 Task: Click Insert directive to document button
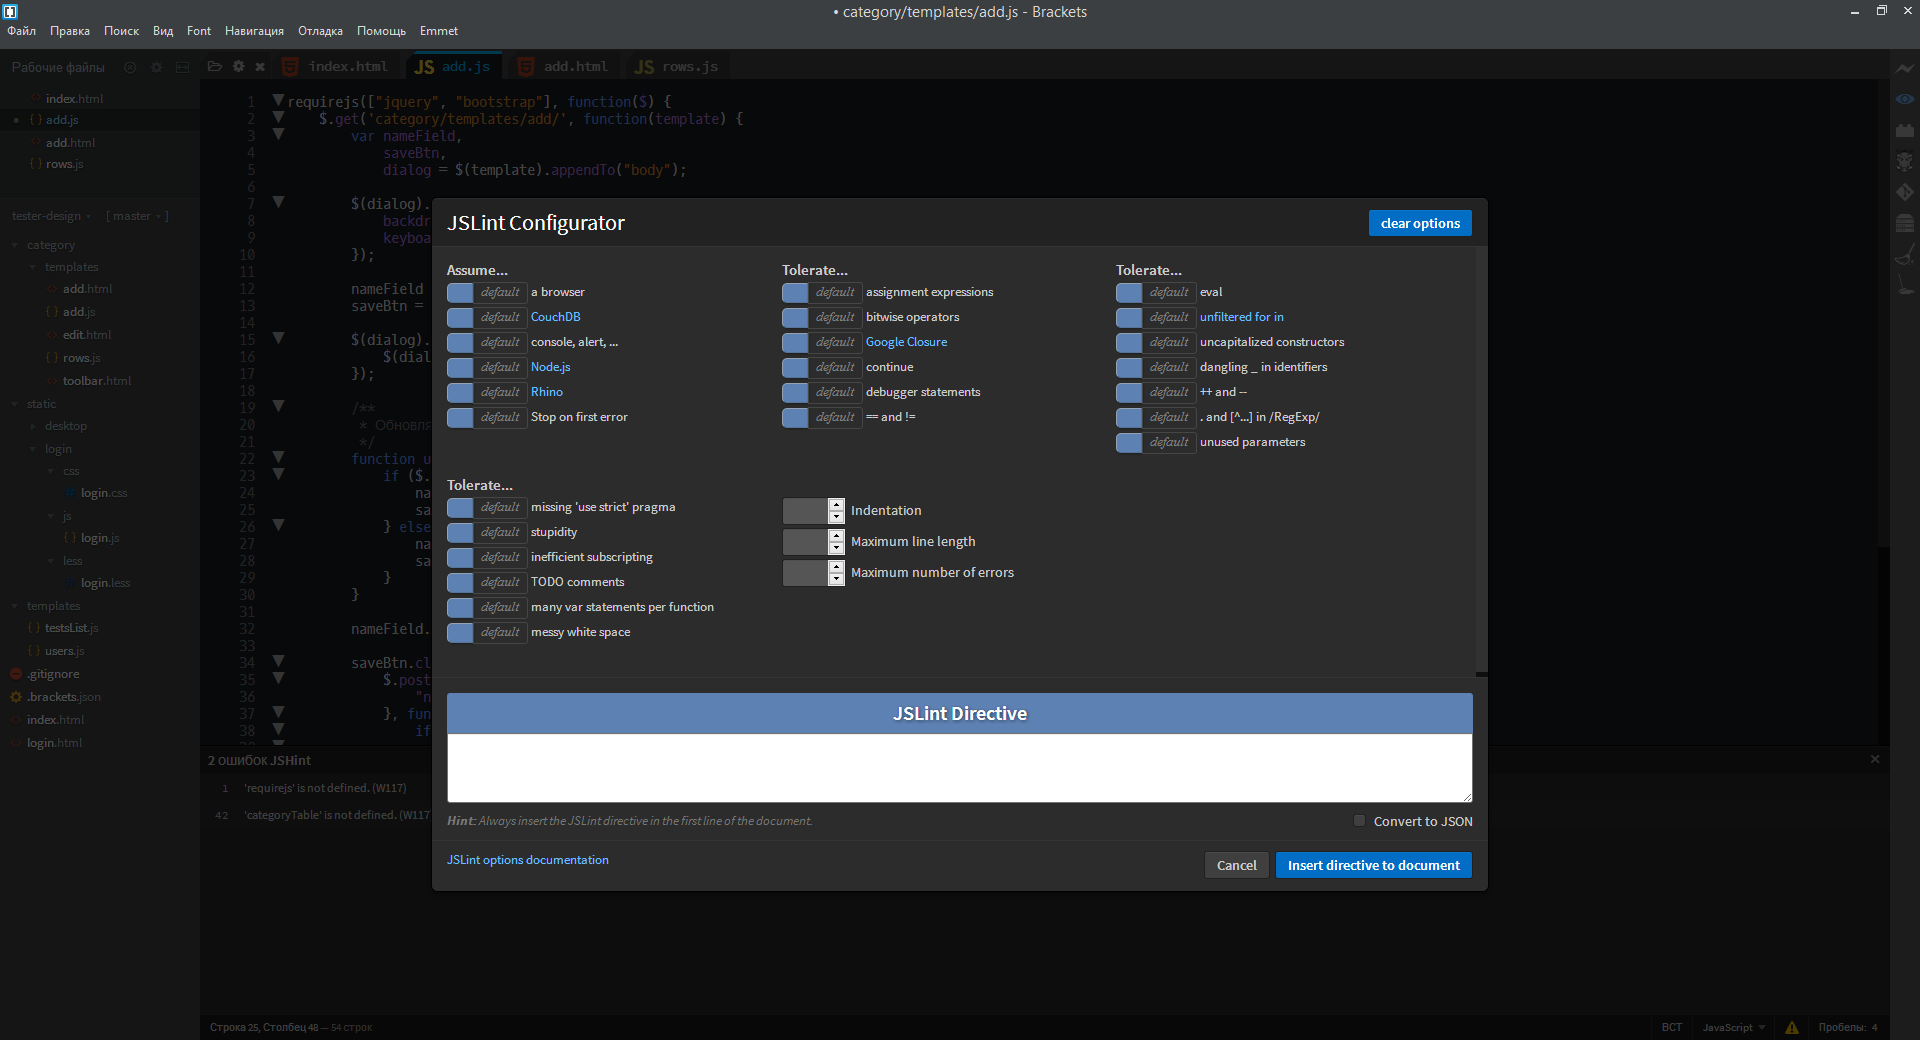(1374, 865)
